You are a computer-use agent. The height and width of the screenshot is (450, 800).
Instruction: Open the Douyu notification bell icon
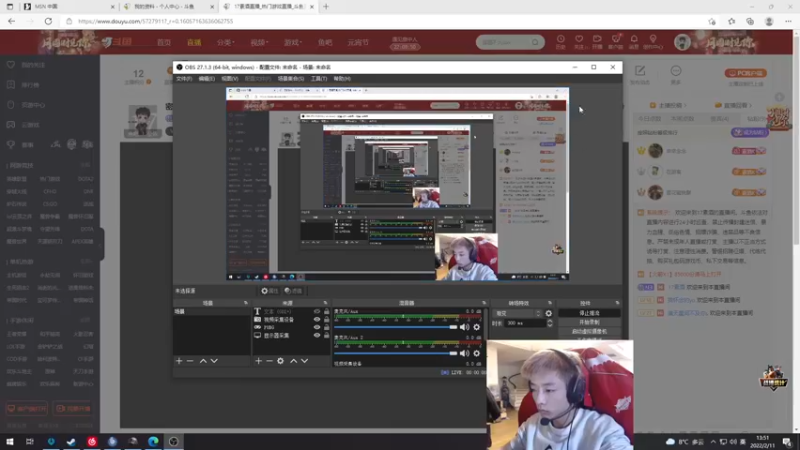click(634, 41)
